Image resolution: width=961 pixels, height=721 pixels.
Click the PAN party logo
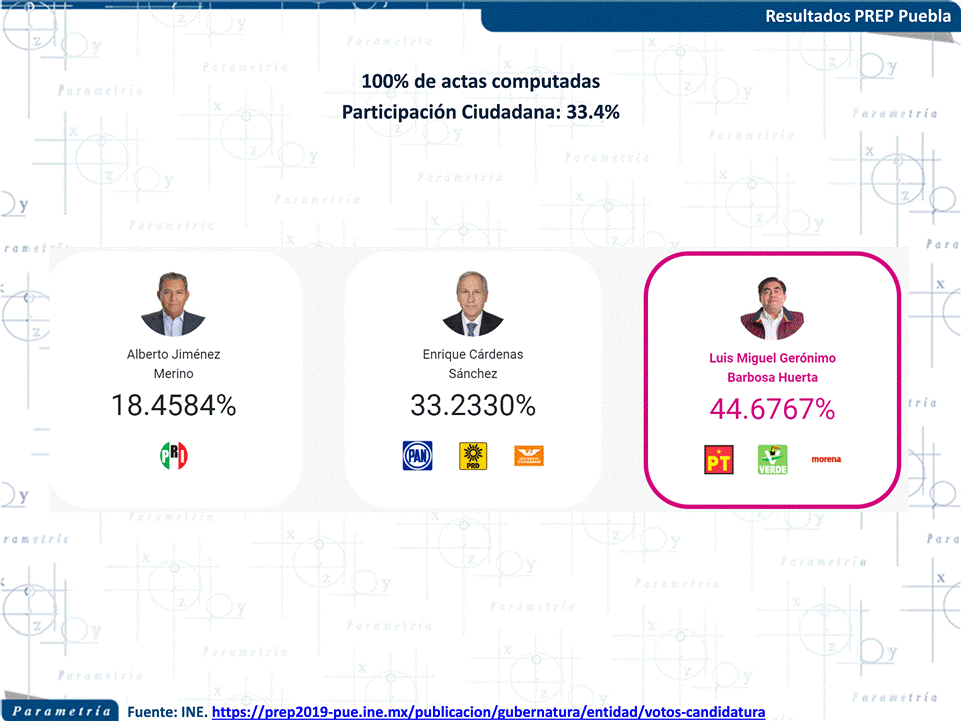click(x=417, y=456)
